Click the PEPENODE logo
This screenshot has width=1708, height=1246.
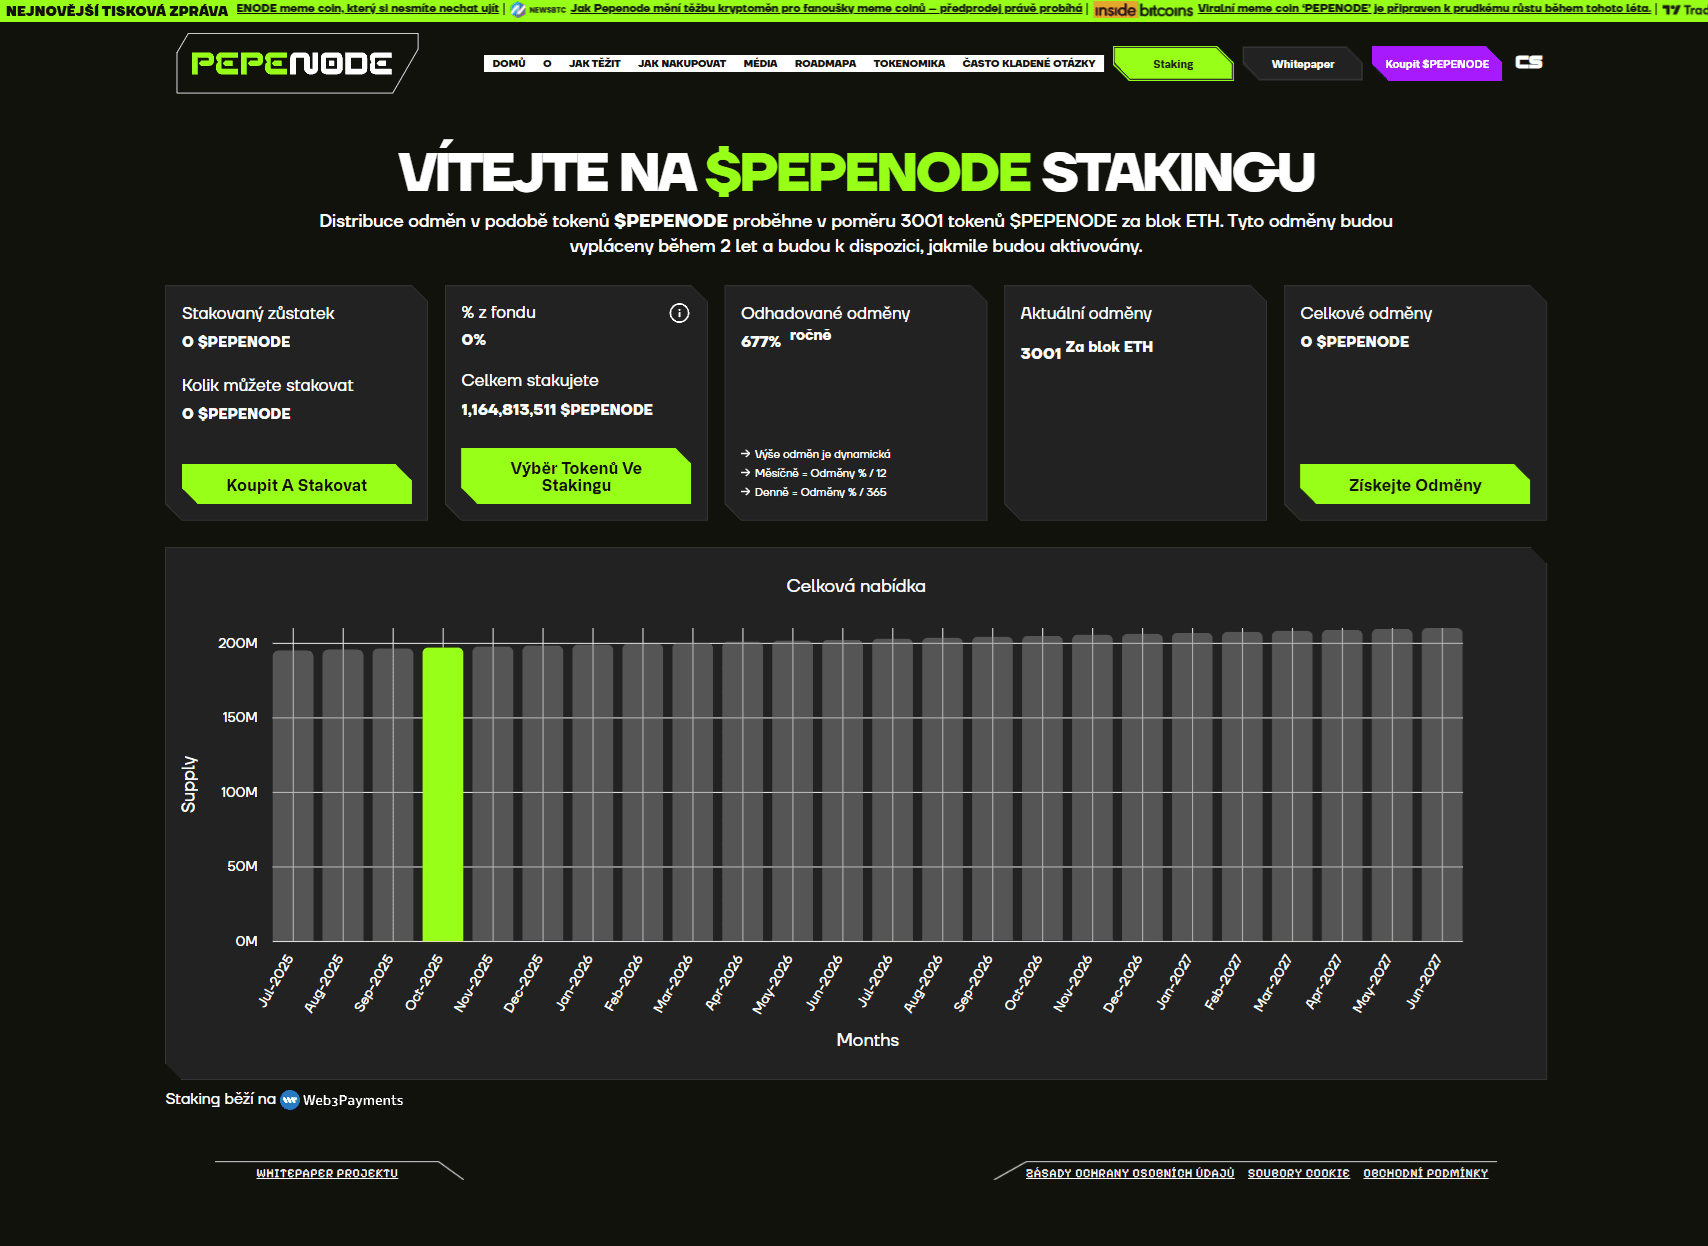click(x=291, y=64)
